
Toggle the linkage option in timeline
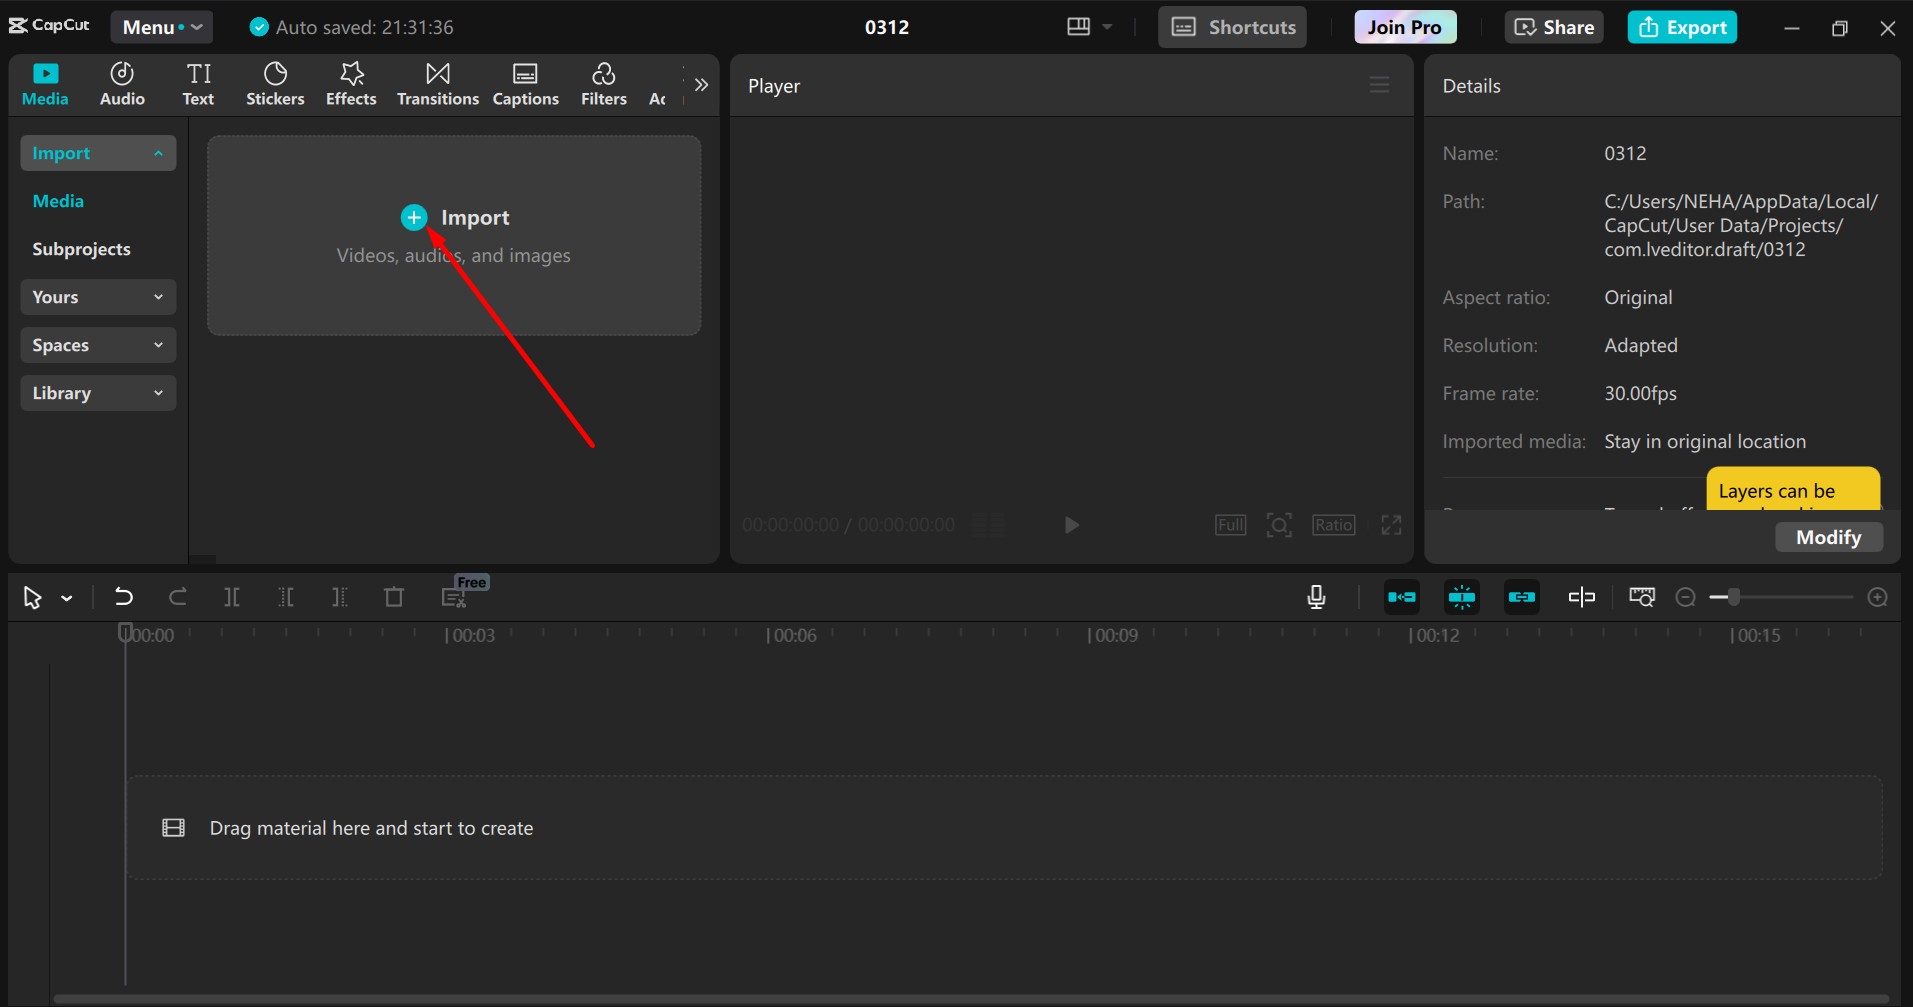(x=1522, y=597)
